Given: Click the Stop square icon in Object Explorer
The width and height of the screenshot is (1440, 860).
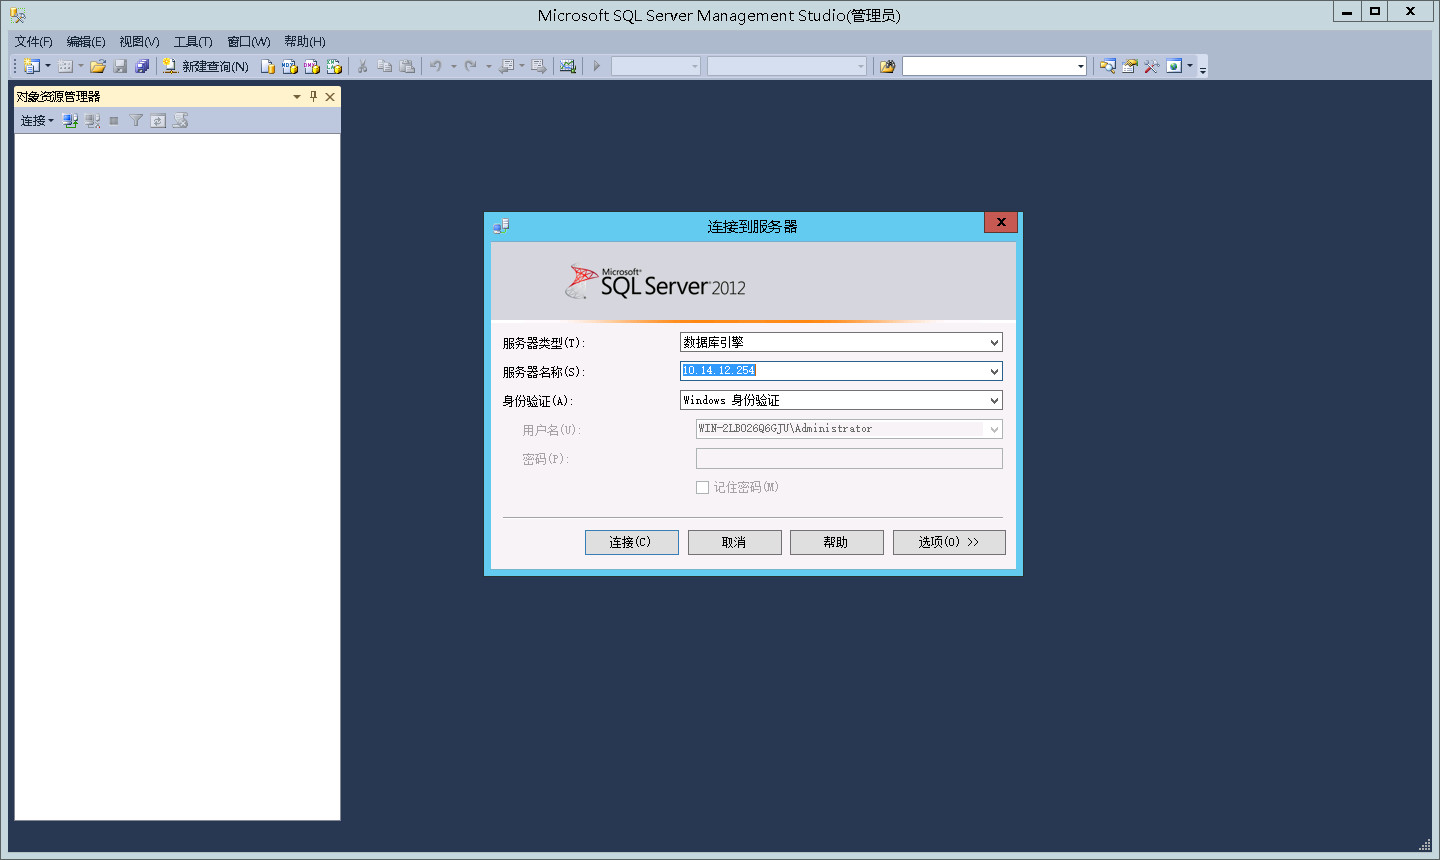Looking at the screenshot, I should [114, 120].
